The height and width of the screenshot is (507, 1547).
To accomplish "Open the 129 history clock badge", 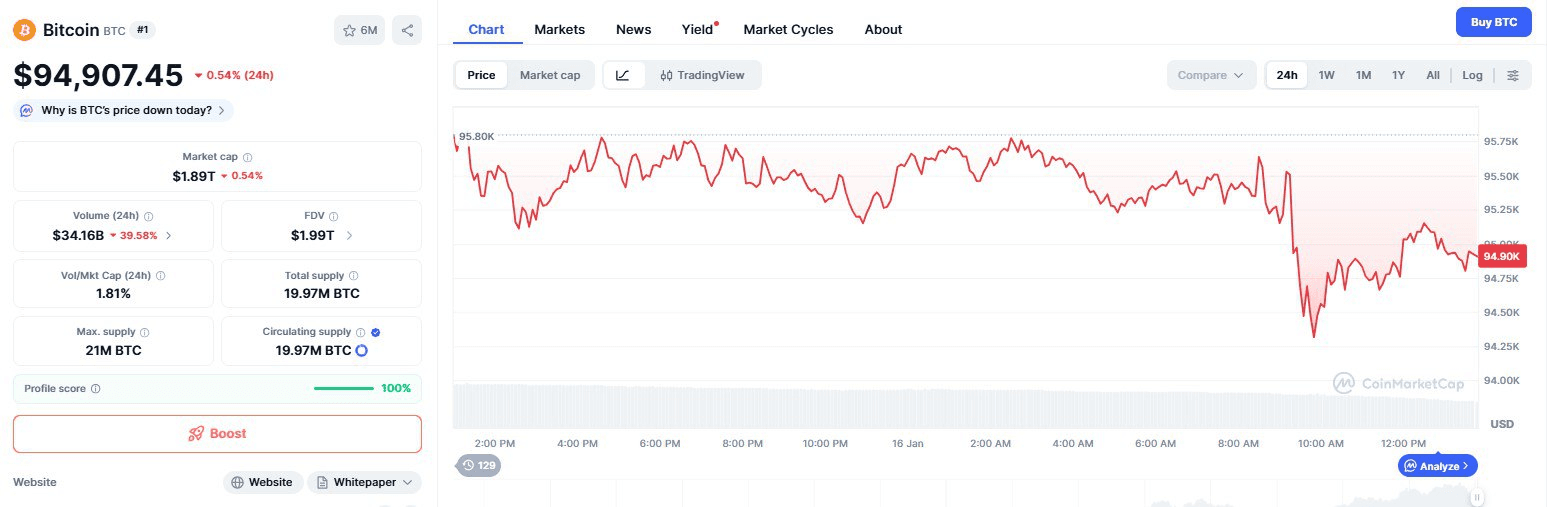I will pos(478,465).
